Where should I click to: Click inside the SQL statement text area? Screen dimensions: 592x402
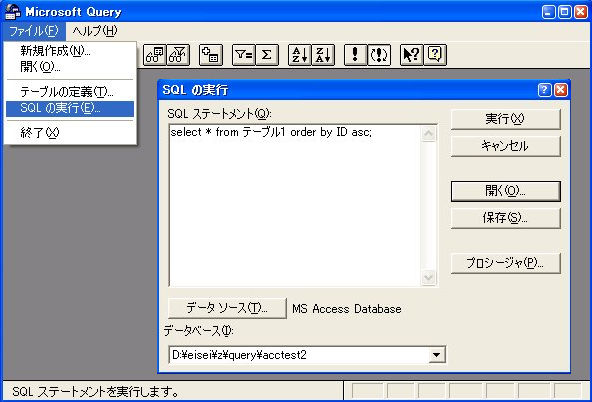(295, 205)
